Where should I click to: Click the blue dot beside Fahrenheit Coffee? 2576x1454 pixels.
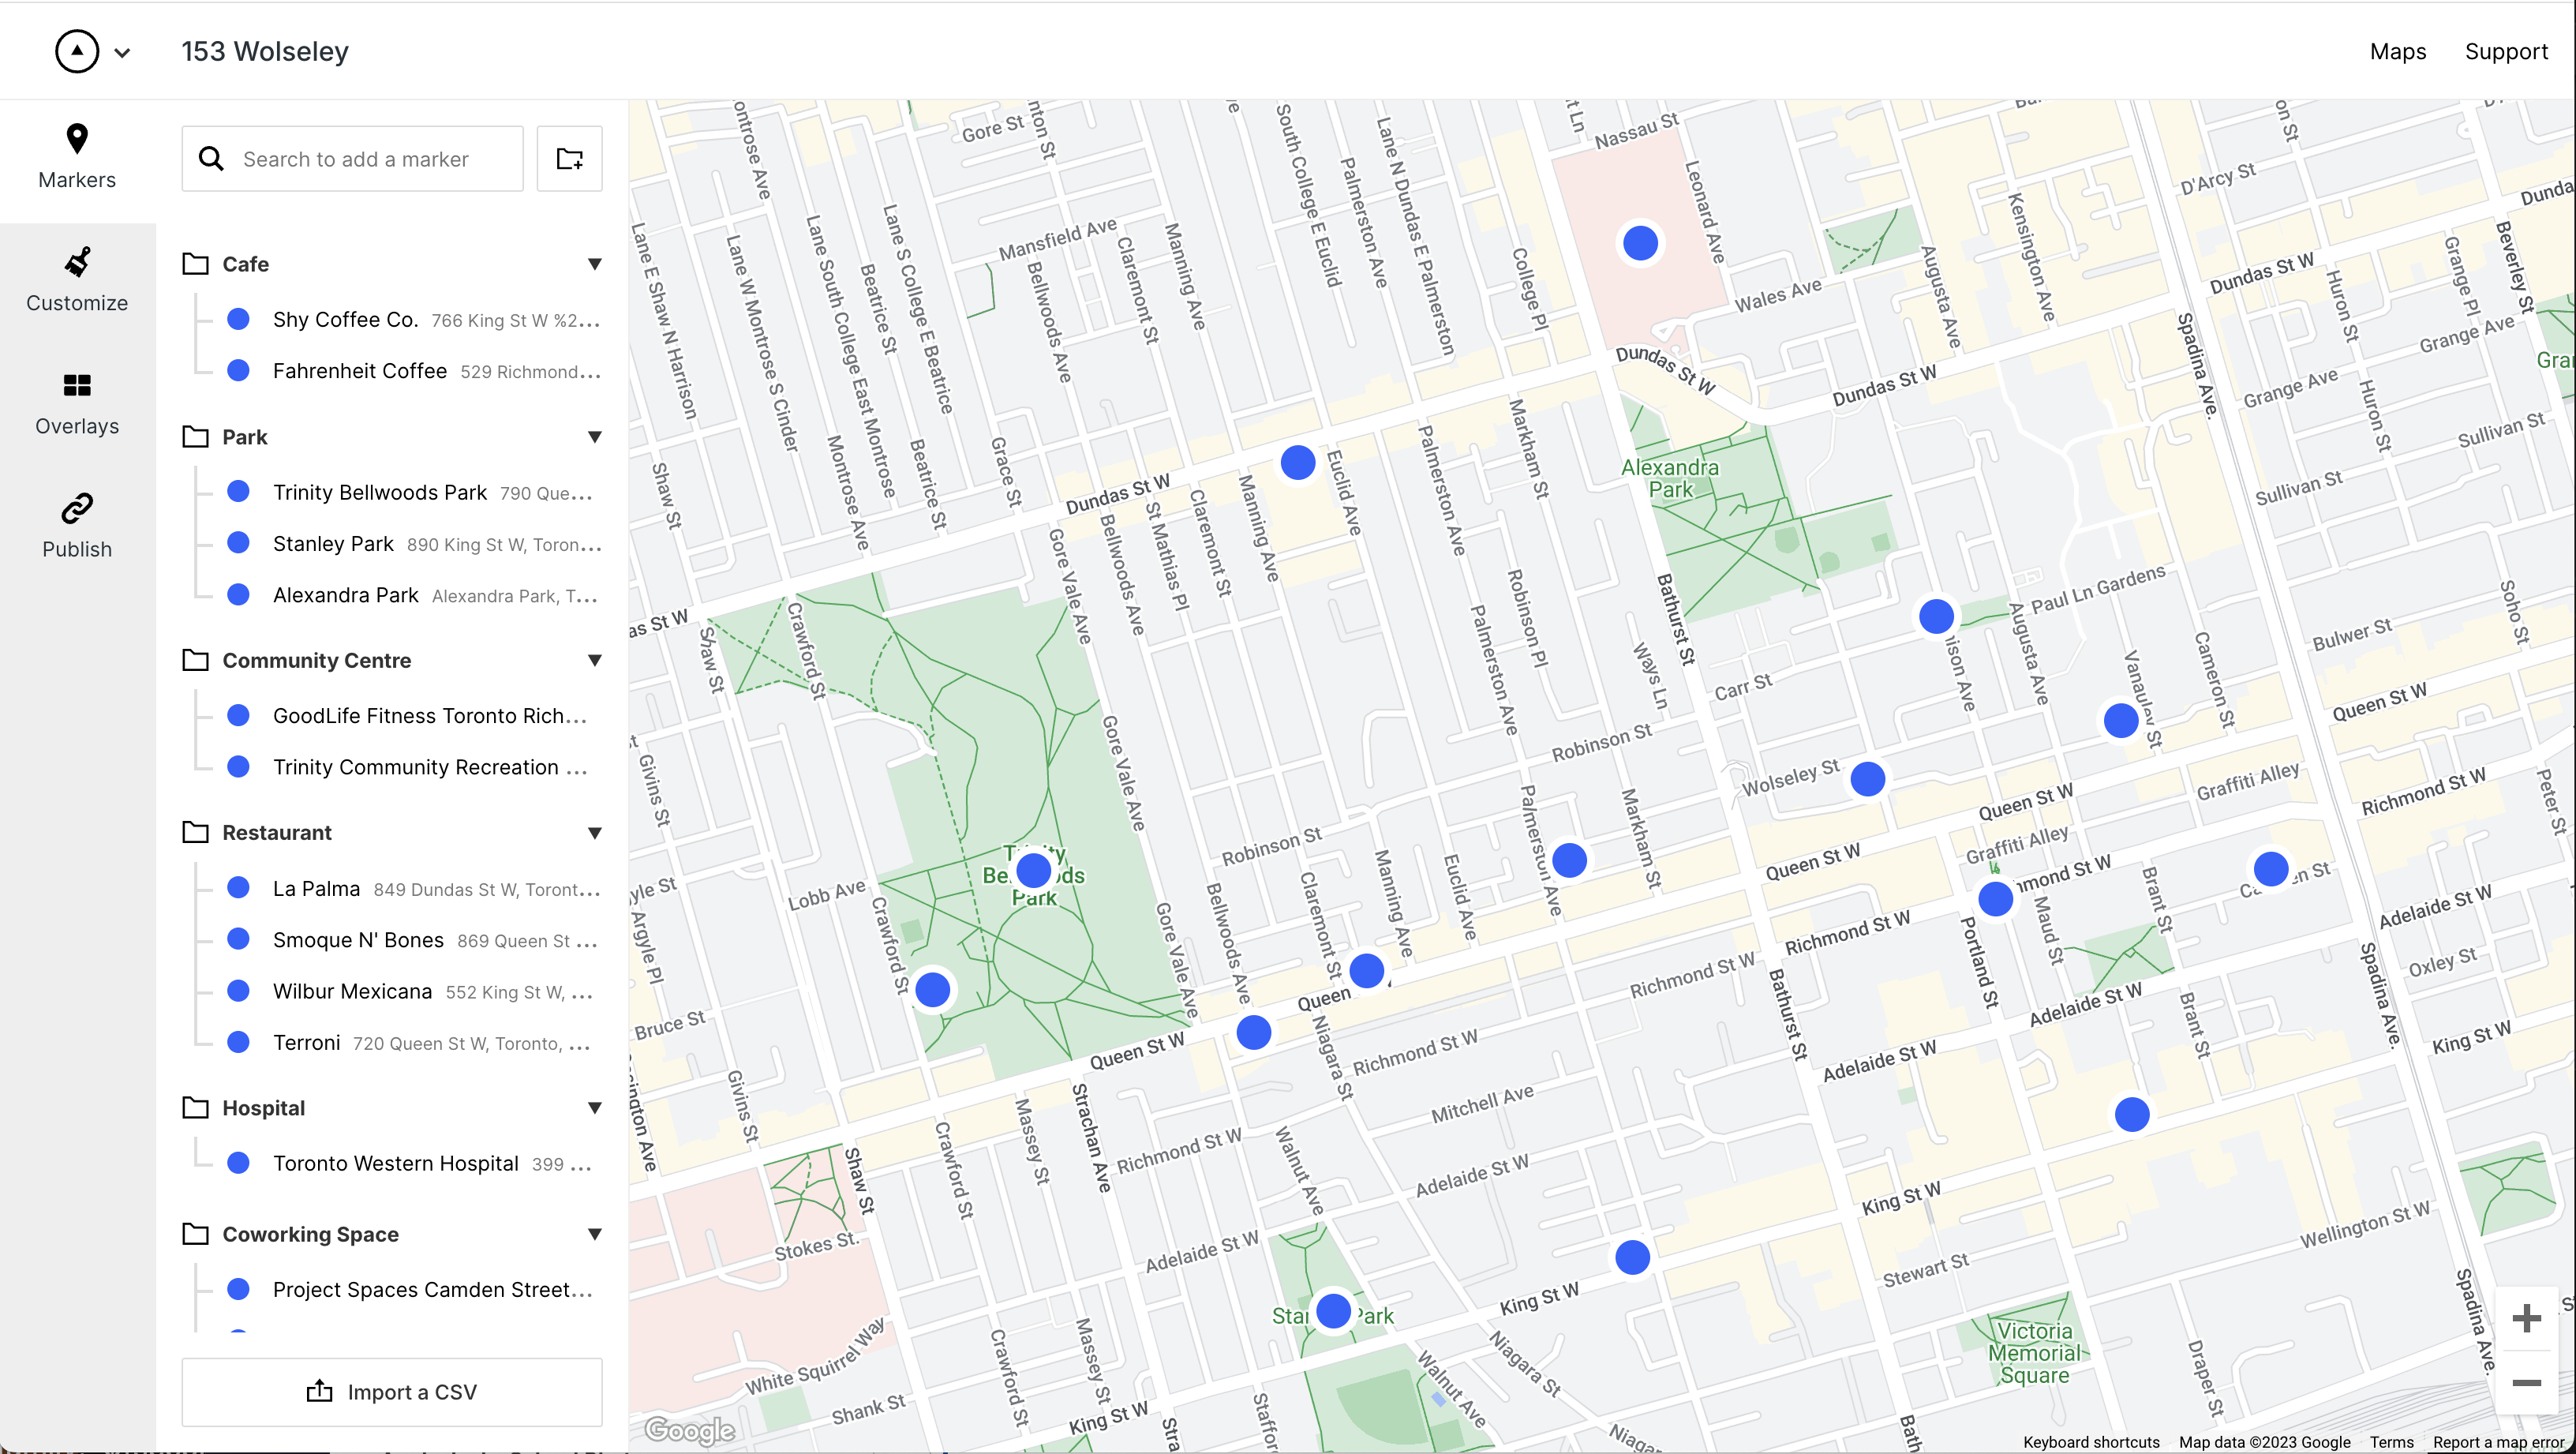[x=238, y=370]
